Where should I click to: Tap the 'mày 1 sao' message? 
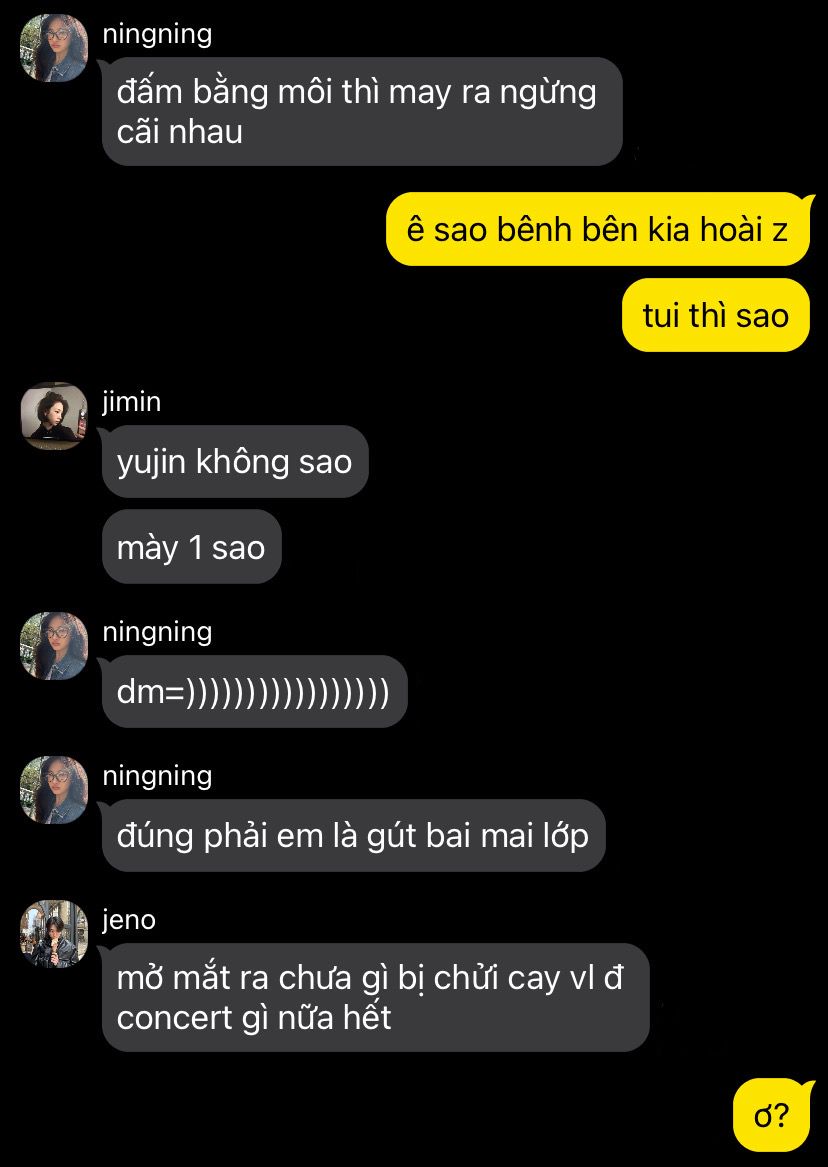(192, 547)
